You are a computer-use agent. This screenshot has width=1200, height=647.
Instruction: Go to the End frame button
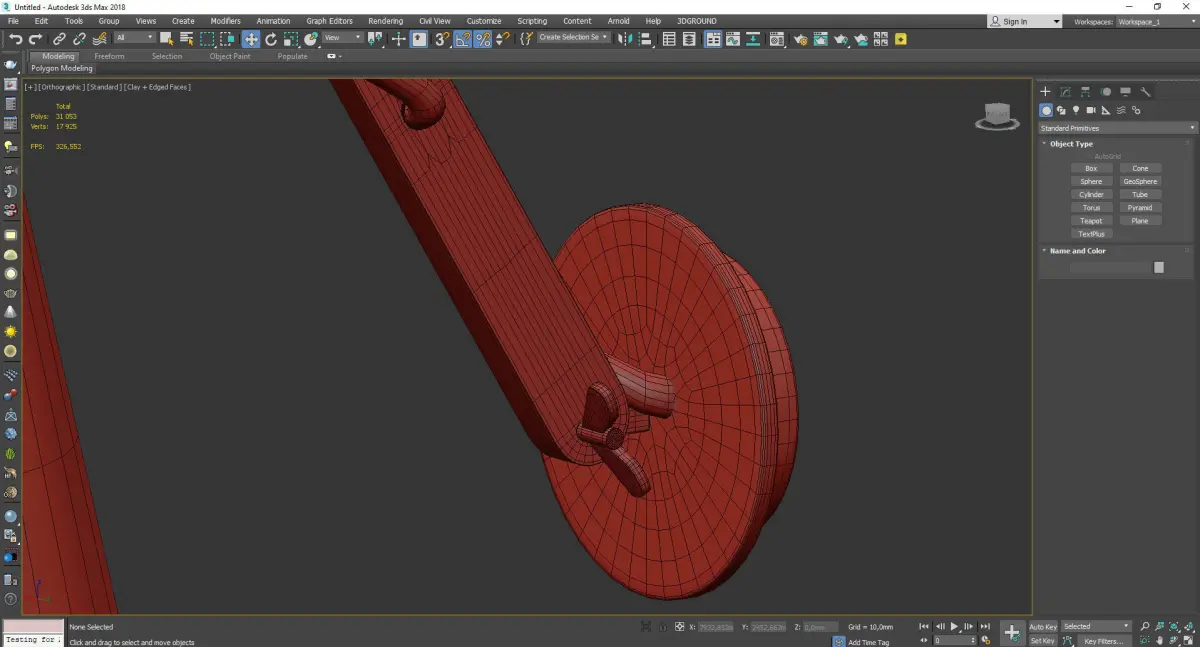[985, 626]
